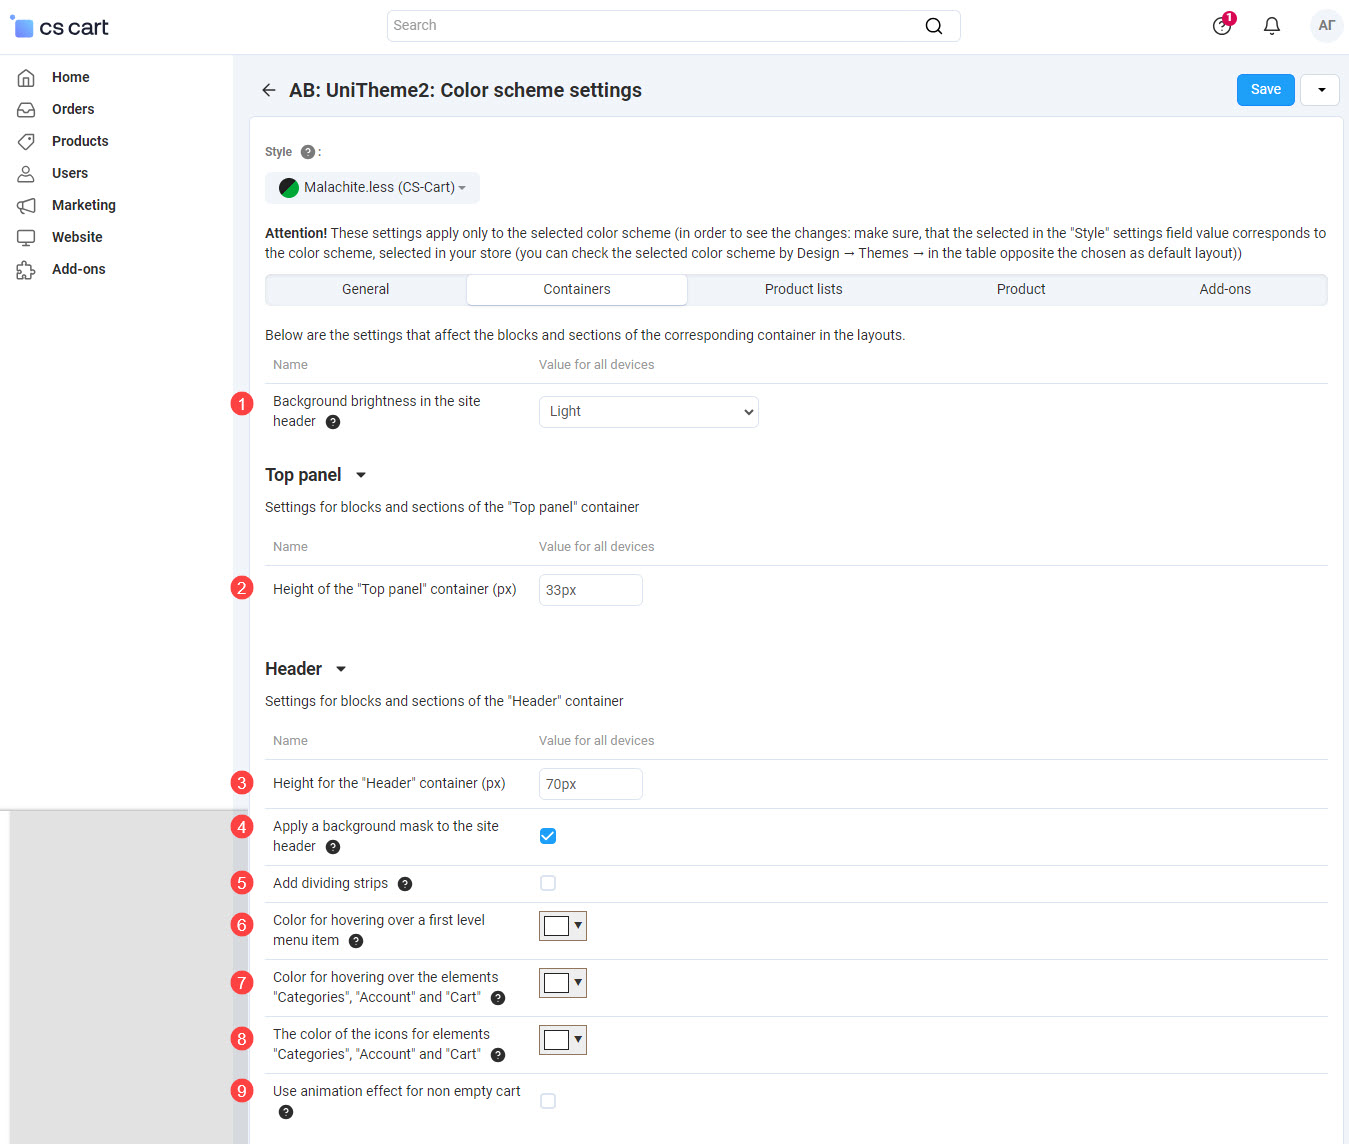
Task: Open the Background brightness Light dropdown
Action: tap(648, 412)
